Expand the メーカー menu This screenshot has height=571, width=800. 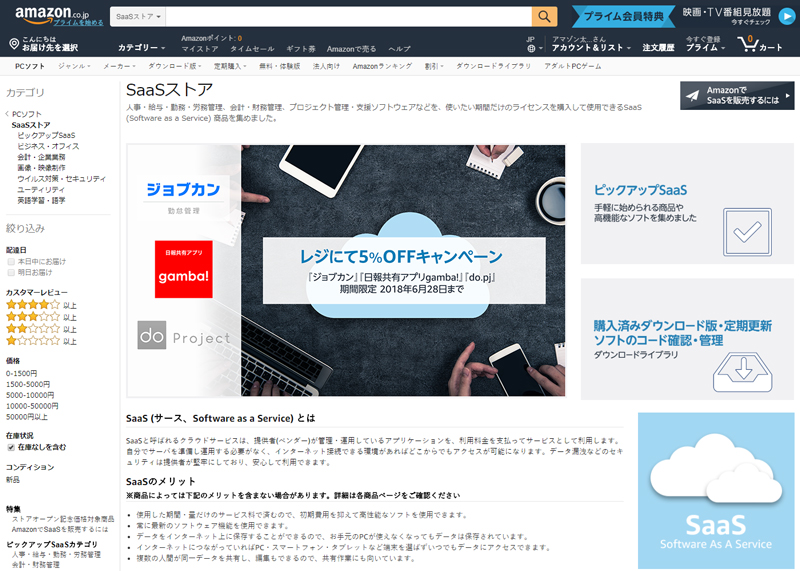tap(119, 66)
